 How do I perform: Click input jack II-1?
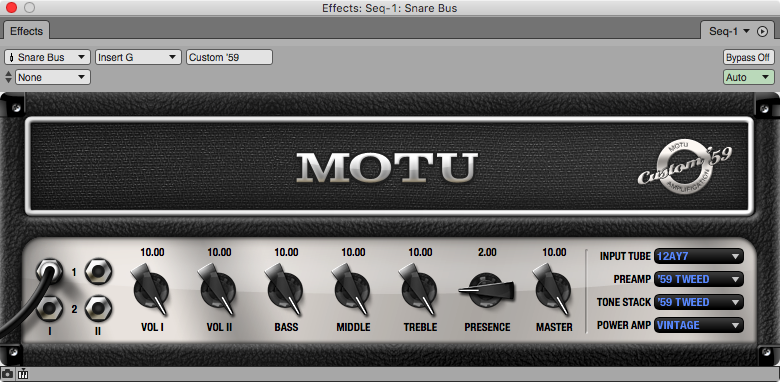(x=98, y=271)
